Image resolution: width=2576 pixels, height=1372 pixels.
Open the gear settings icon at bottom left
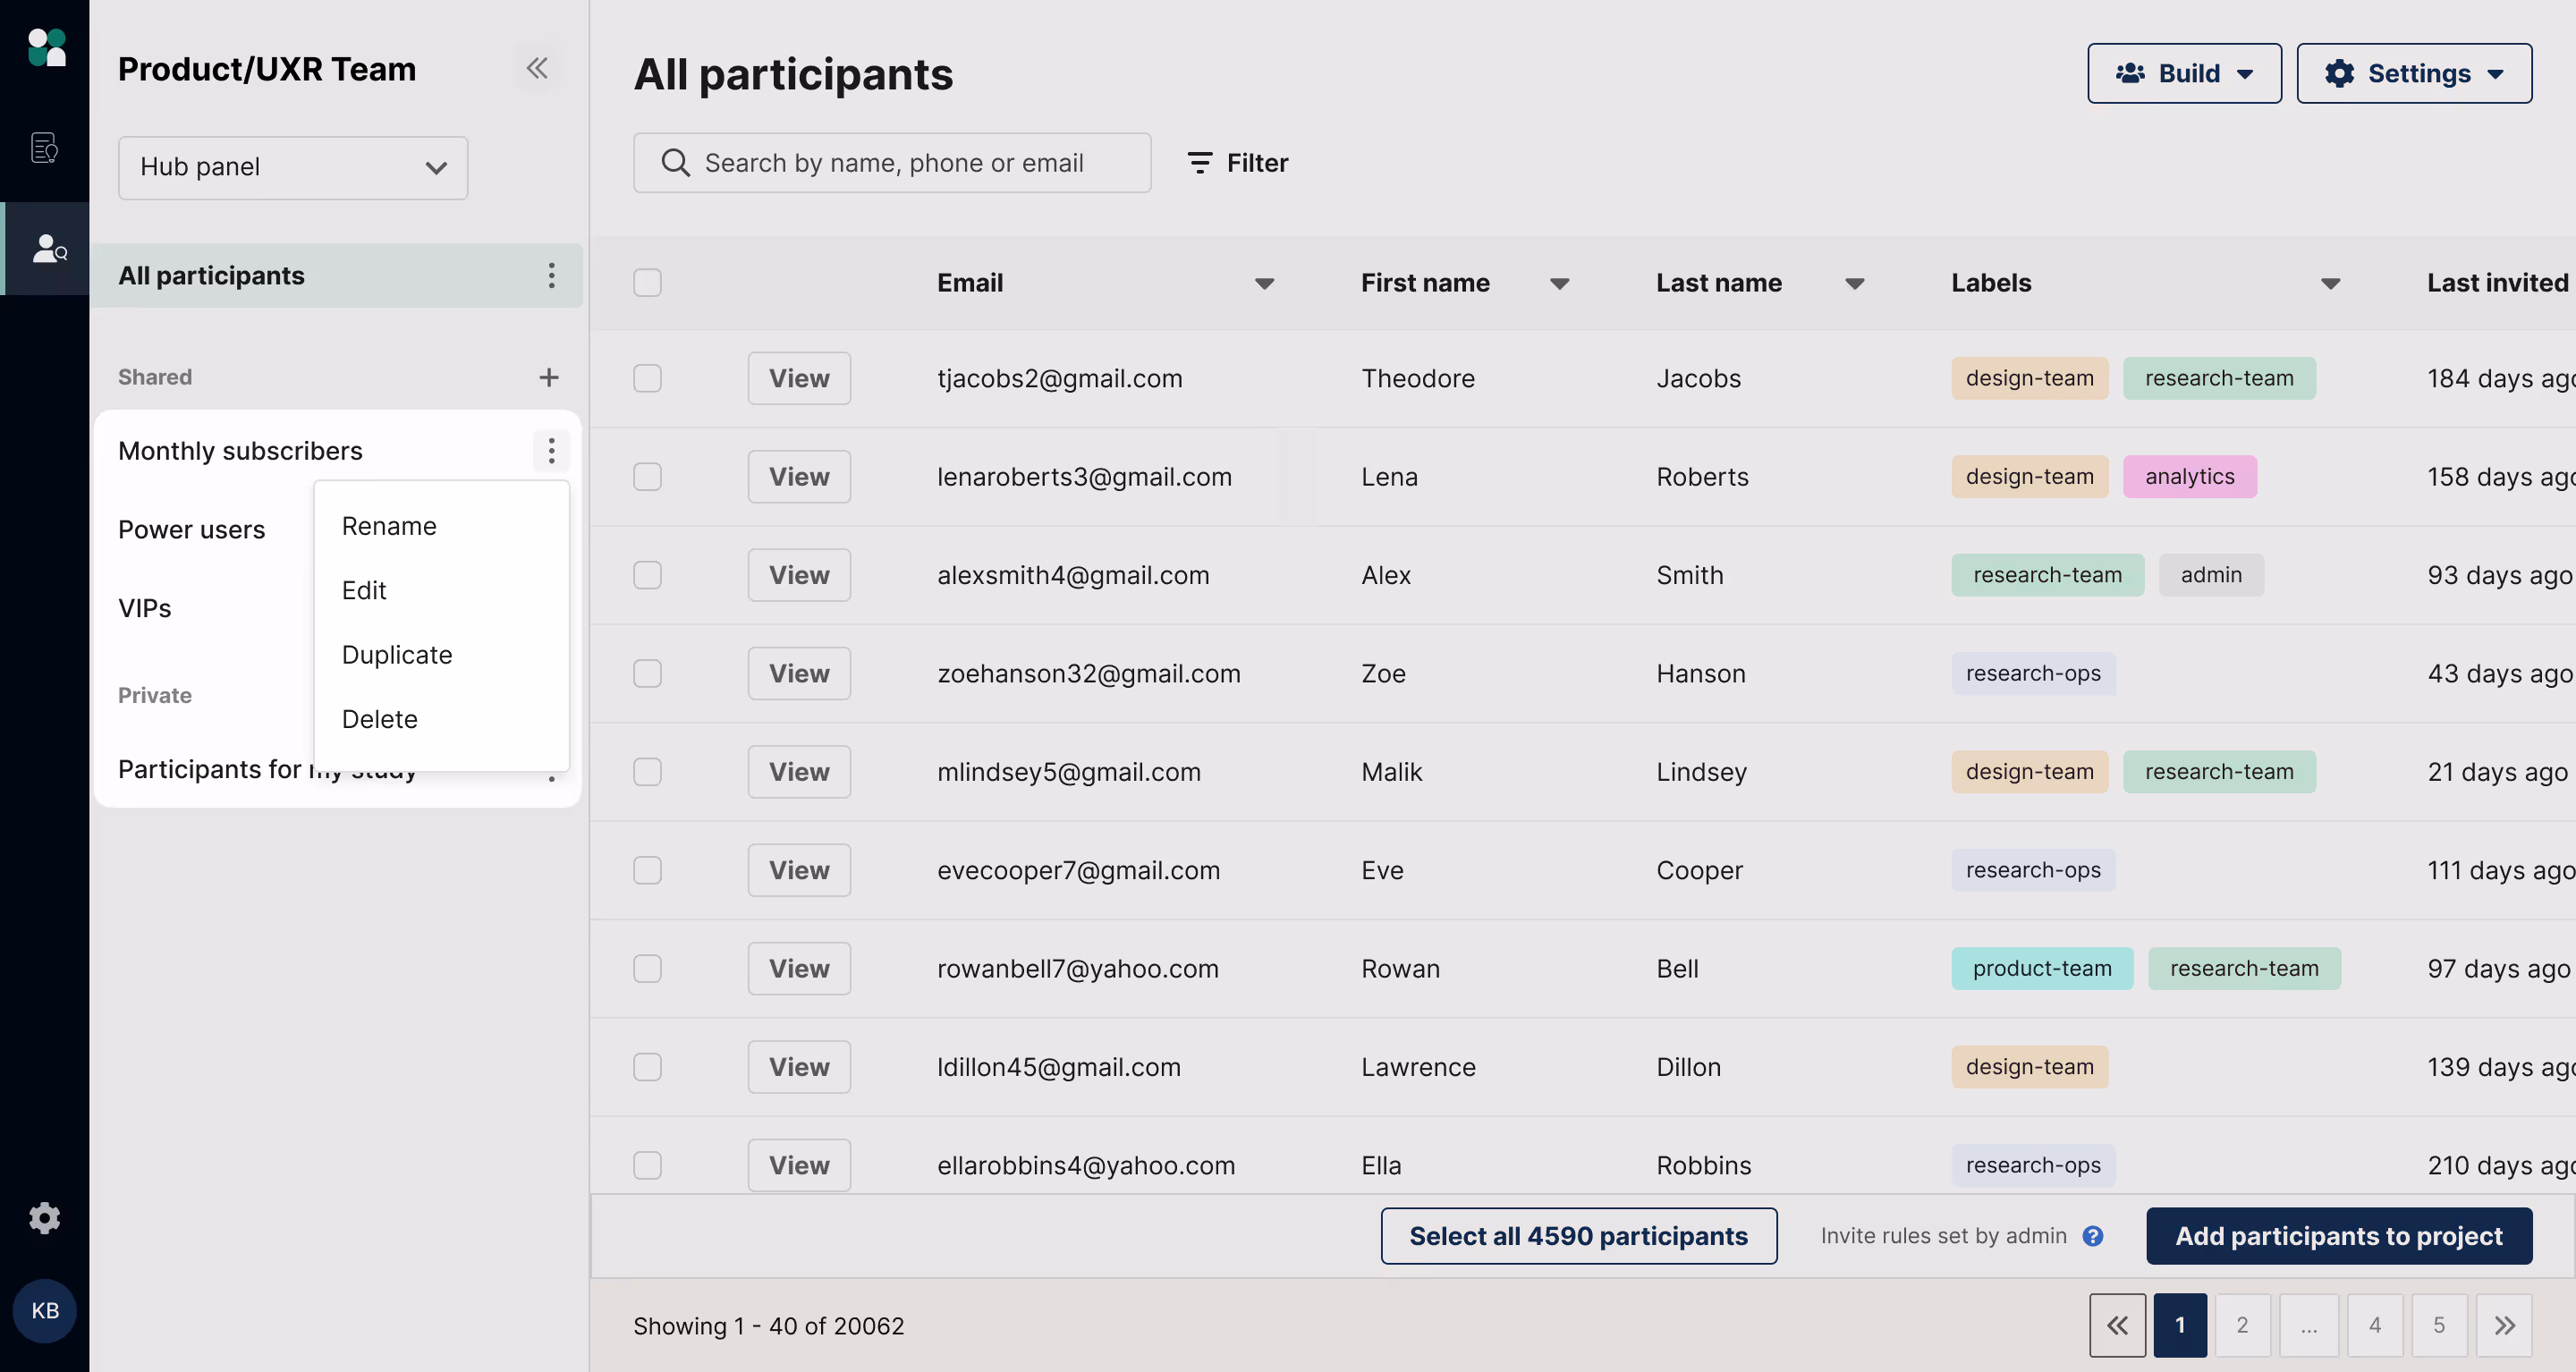[x=44, y=1217]
